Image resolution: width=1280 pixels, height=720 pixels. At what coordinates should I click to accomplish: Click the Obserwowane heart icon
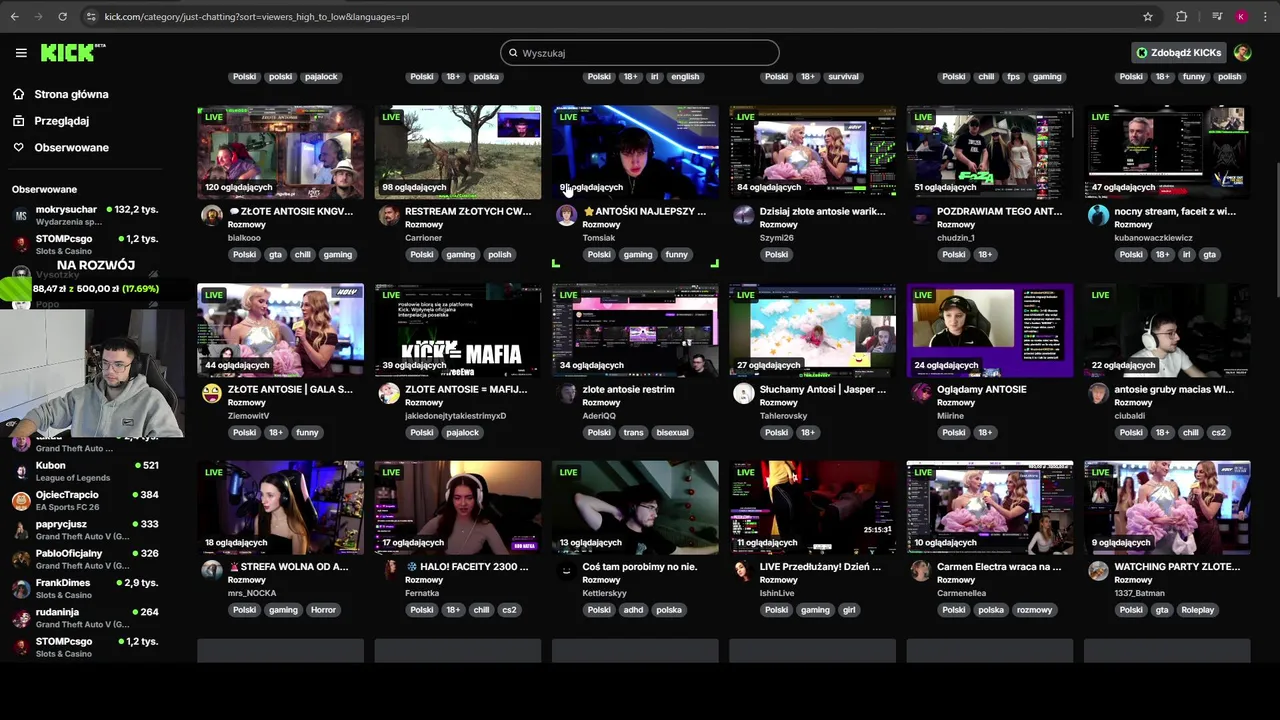(x=19, y=147)
